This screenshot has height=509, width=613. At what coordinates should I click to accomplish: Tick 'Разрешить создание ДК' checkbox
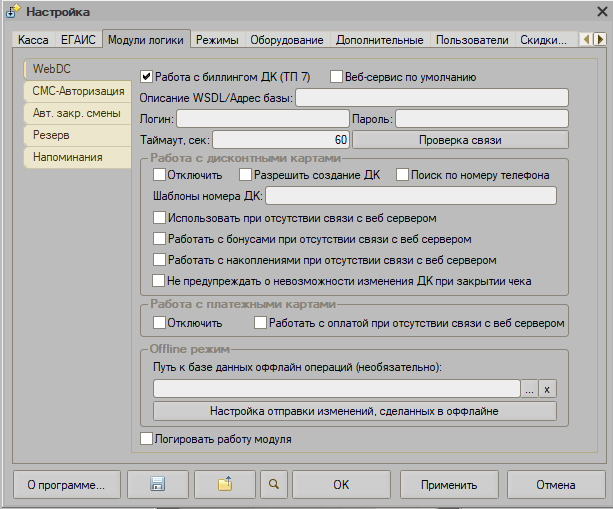point(246,175)
